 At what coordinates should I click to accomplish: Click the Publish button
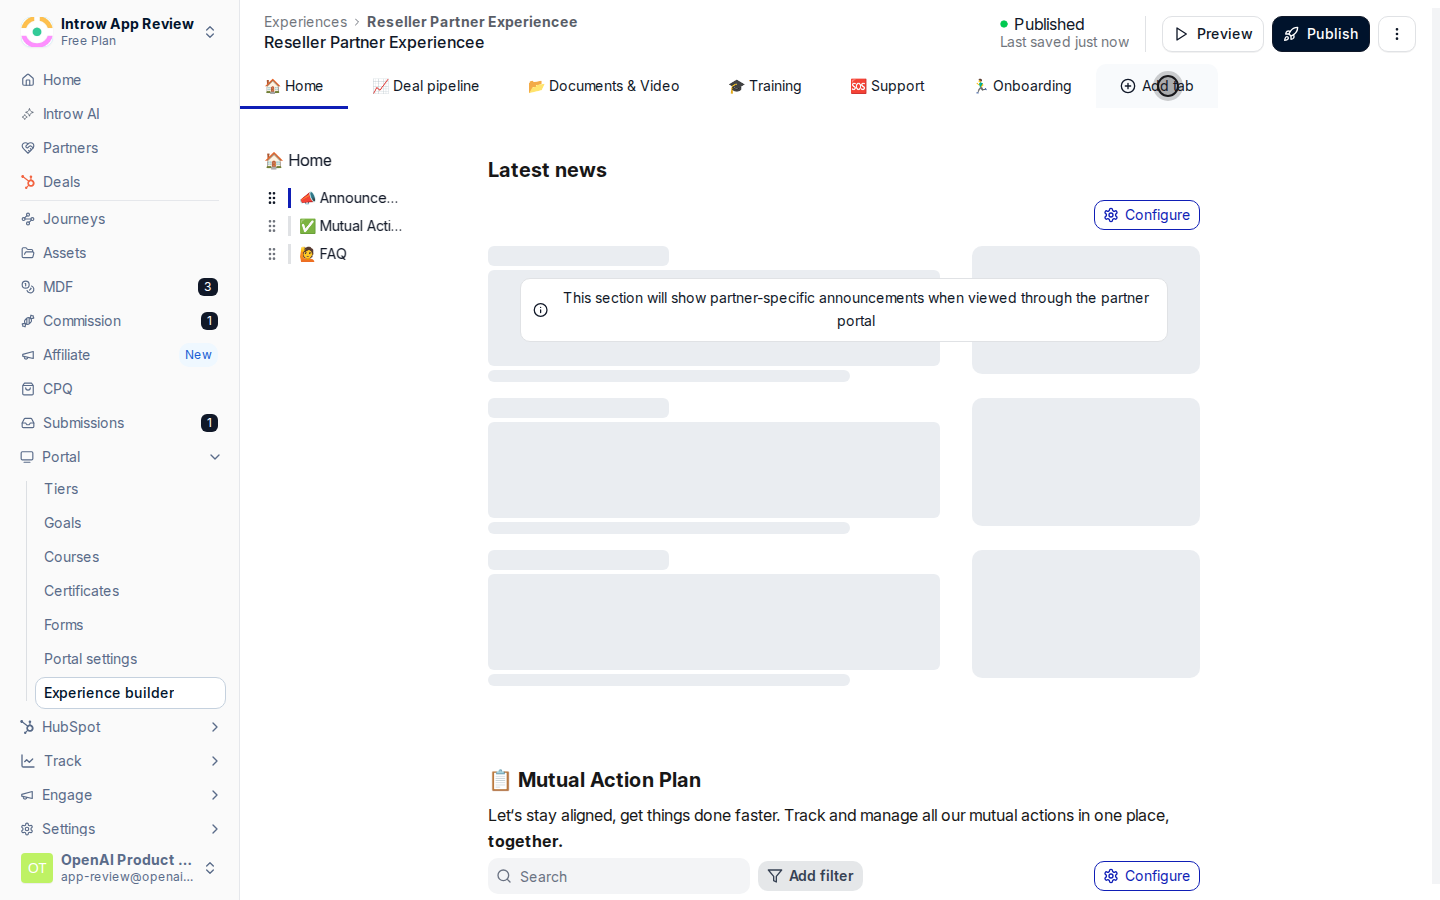tap(1321, 34)
